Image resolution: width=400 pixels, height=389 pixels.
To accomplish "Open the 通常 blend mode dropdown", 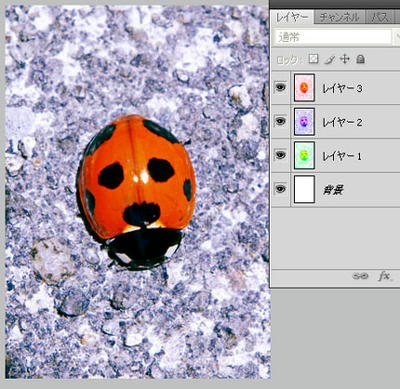I will click(x=333, y=37).
